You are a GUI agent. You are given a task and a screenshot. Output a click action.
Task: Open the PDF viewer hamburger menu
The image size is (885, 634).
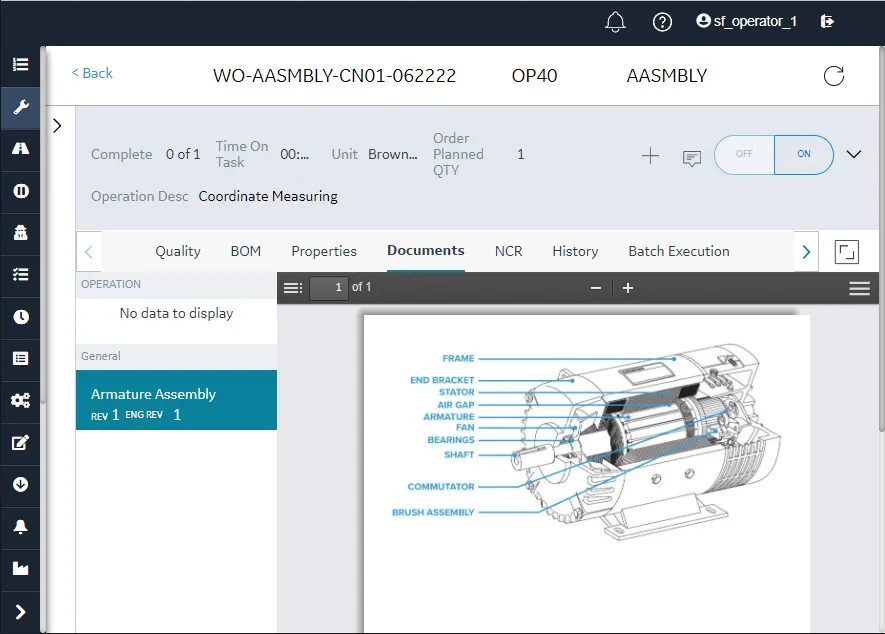tap(859, 288)
